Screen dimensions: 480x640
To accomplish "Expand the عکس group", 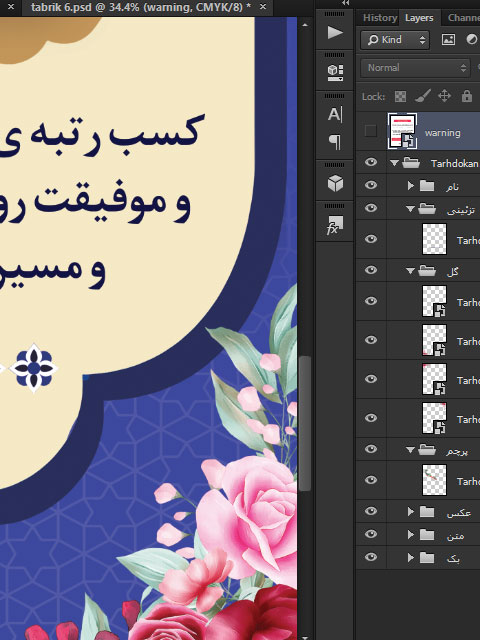I will click(x=411, y=511).
